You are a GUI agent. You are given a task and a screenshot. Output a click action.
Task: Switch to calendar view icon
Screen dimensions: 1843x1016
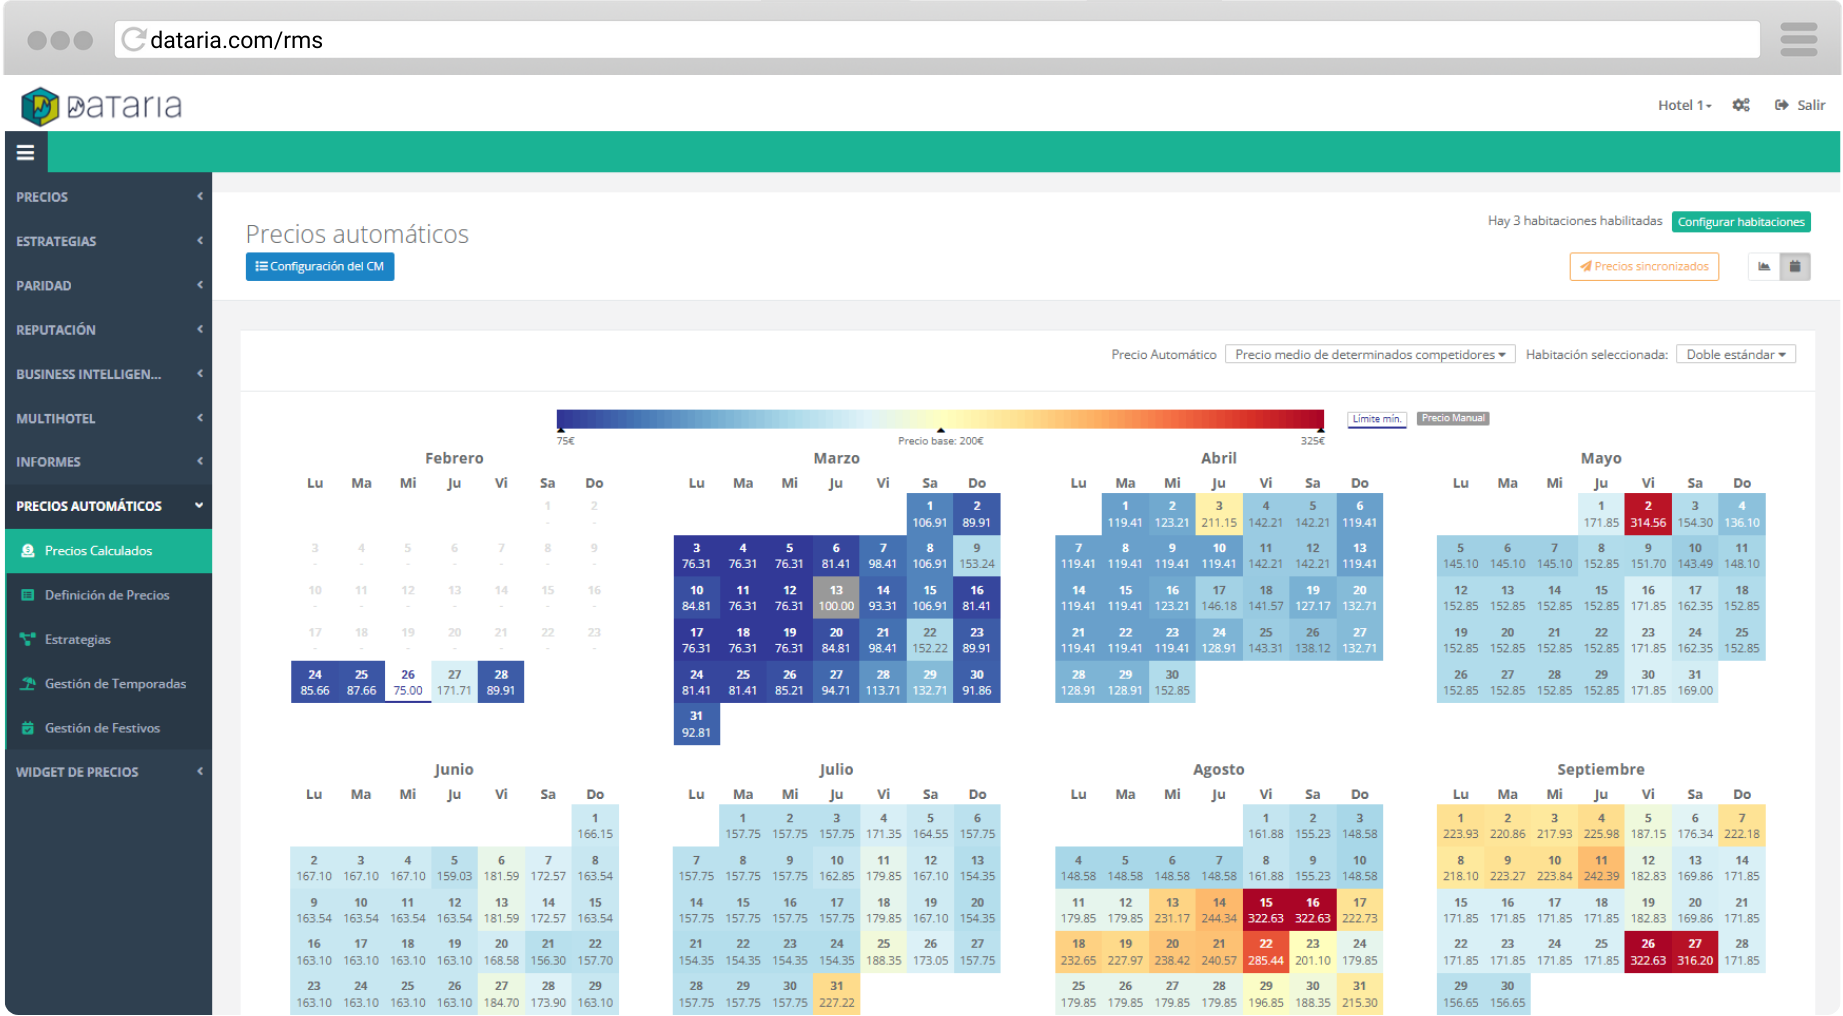point(1795,266)
